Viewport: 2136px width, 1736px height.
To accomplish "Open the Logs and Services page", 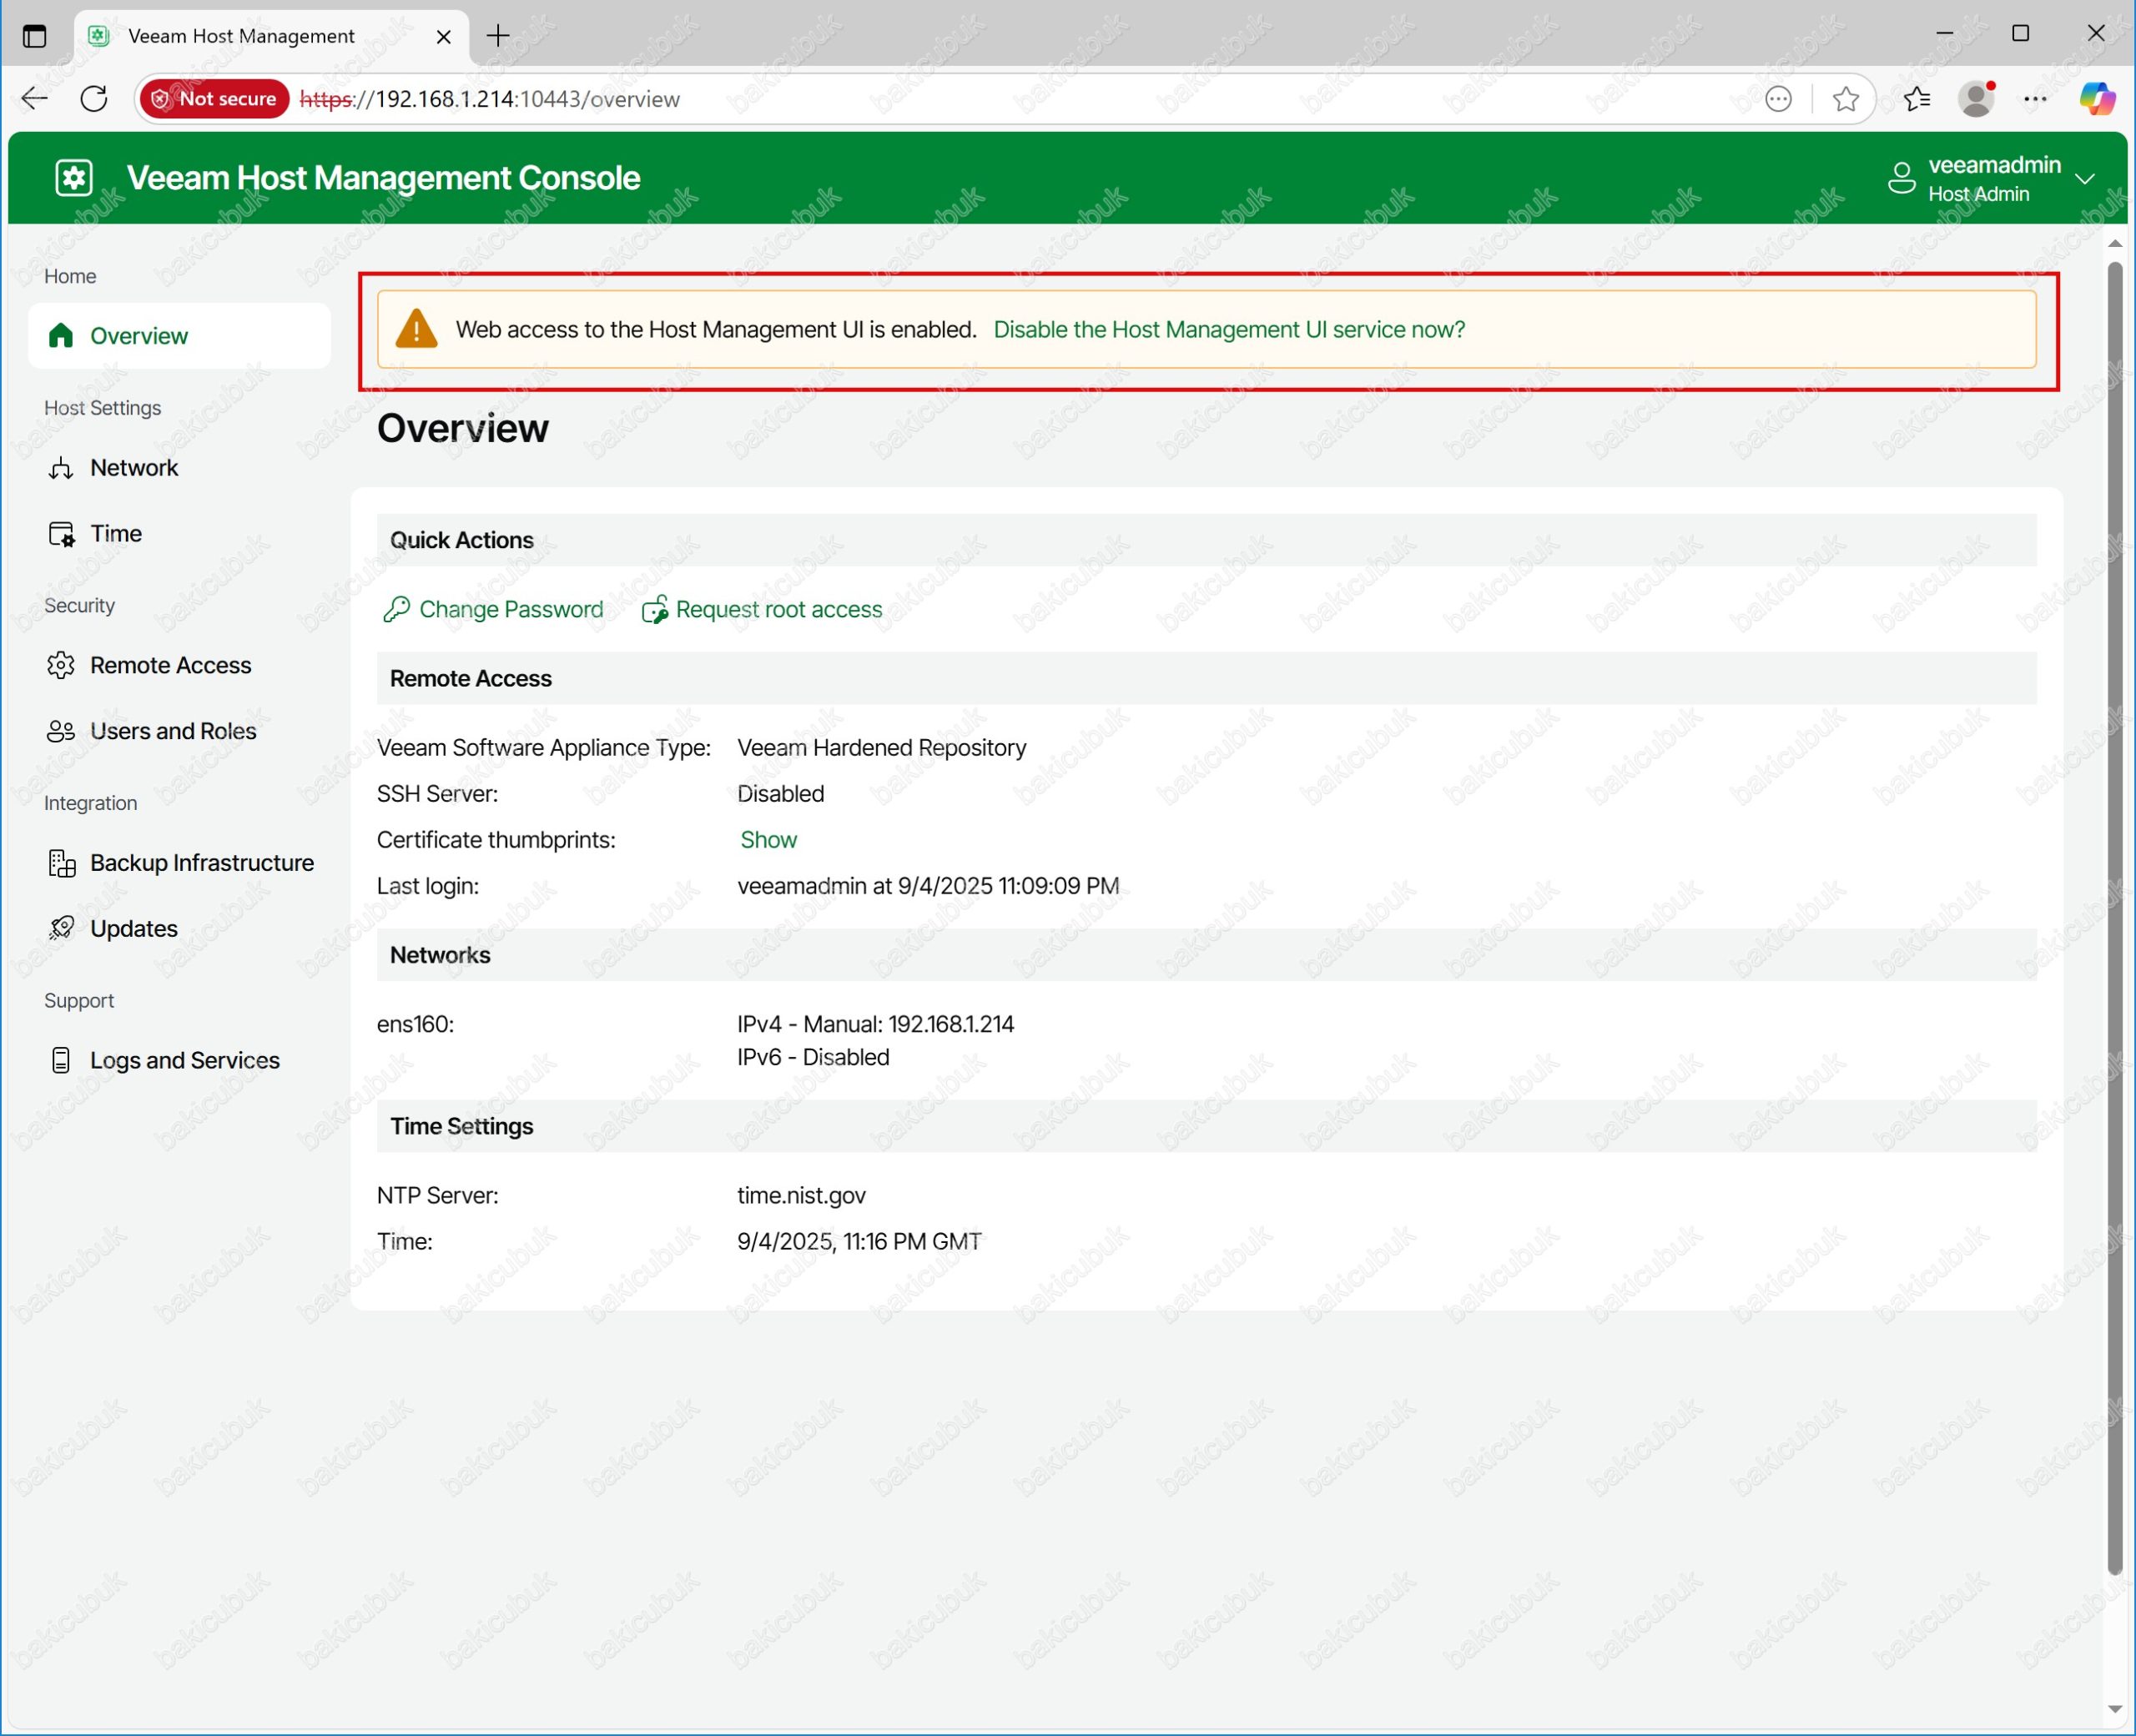I will coord(179,1060).
